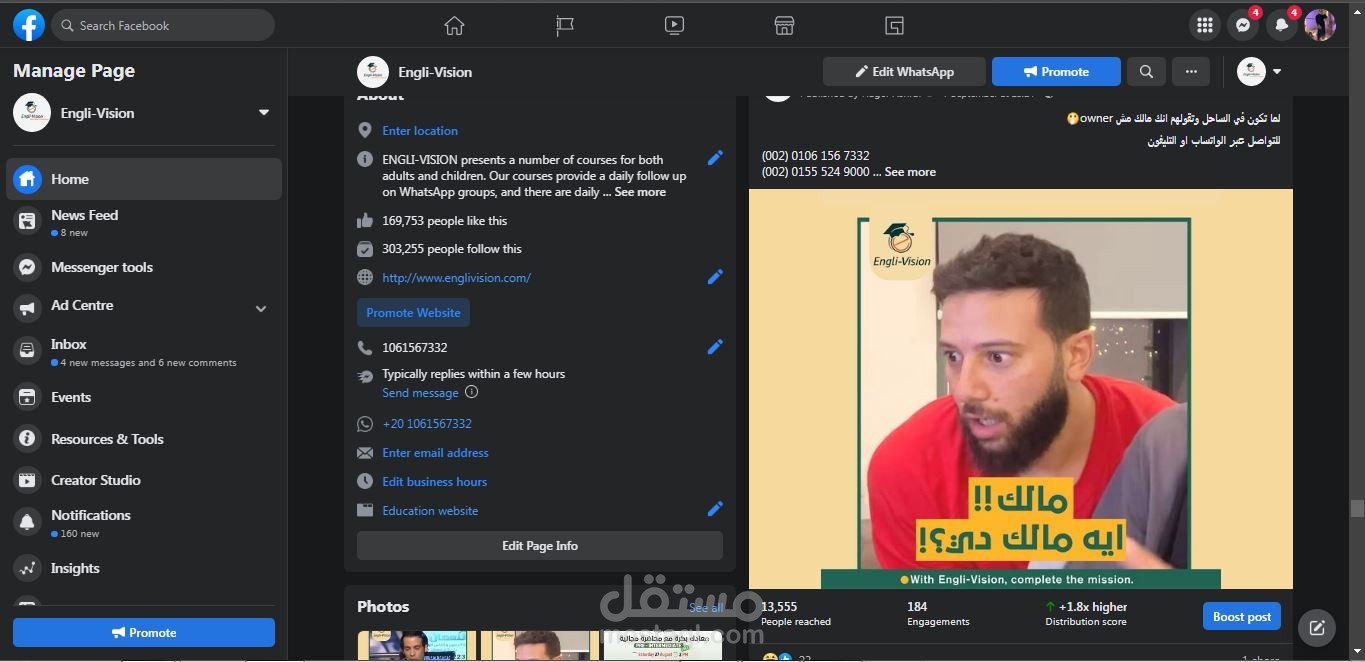Click Enter location link
Image resolution: width=1365 pixels, height=662 pixels.
tap(420, 131)
